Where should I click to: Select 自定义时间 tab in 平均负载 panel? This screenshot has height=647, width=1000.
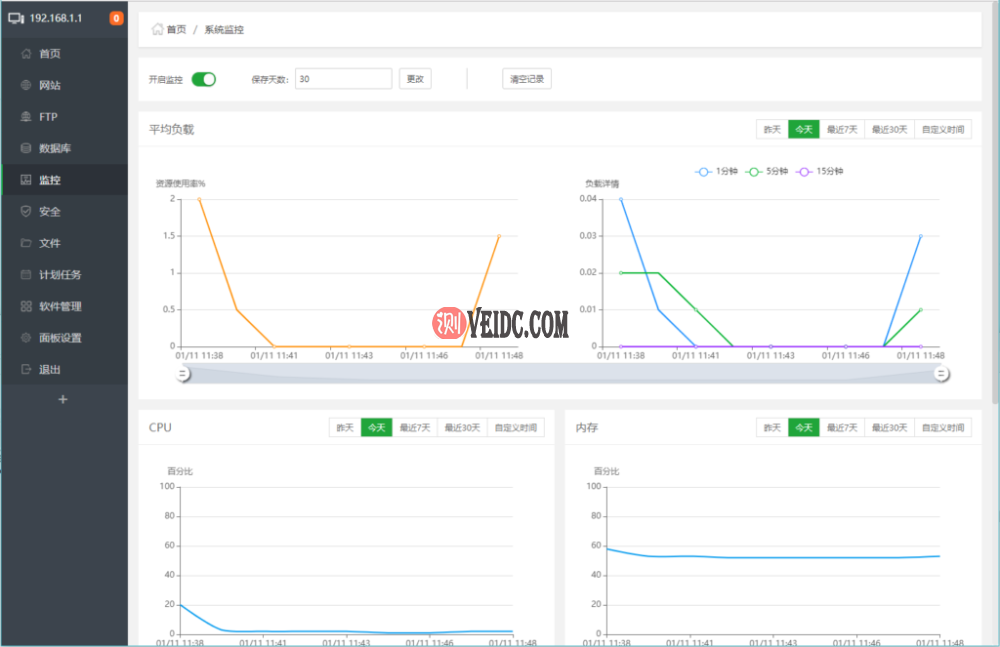pos(943,130)
